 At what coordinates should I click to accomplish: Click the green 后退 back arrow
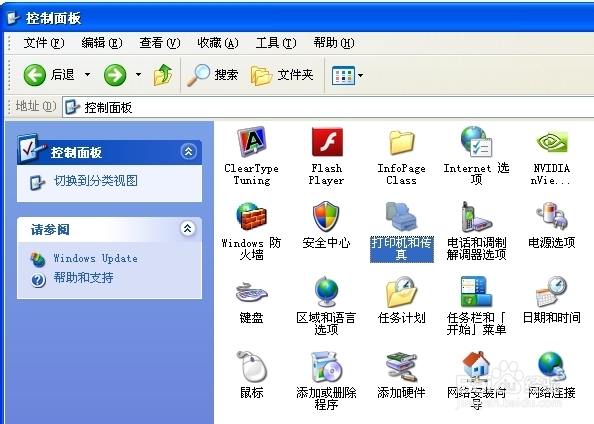(x=34, y=75)
